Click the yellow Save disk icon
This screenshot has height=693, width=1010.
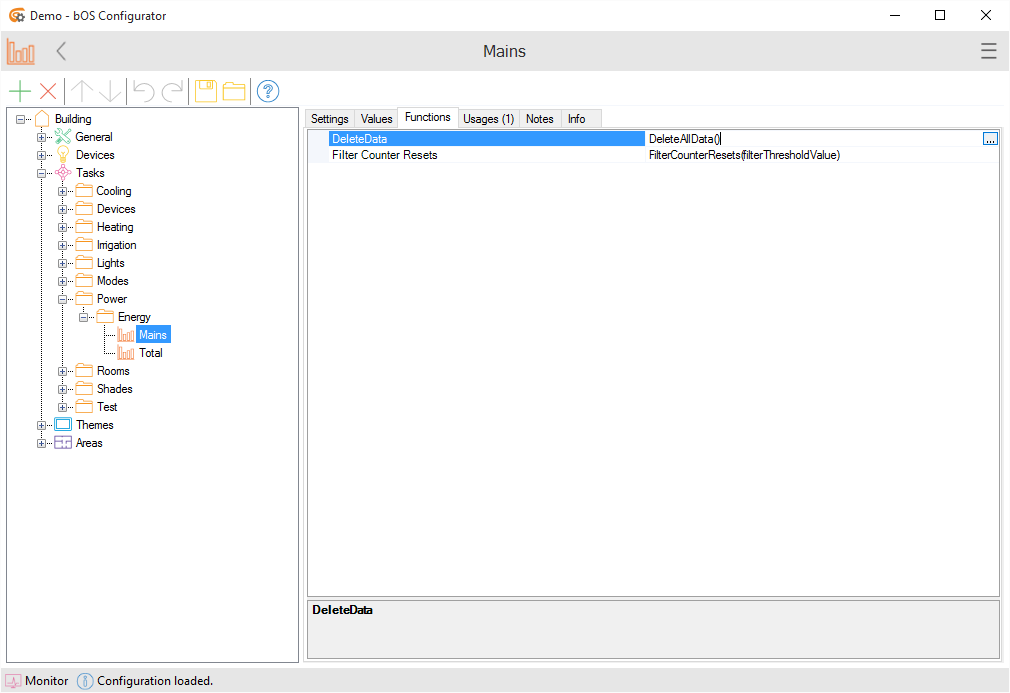(x=206, y=92)
